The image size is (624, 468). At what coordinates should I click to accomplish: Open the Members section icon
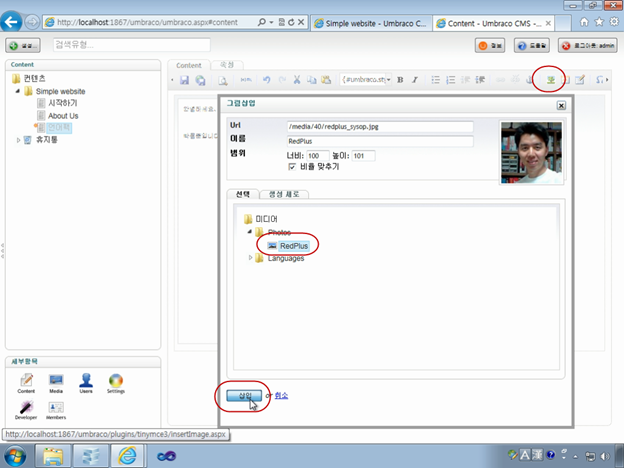click(56, 410)
